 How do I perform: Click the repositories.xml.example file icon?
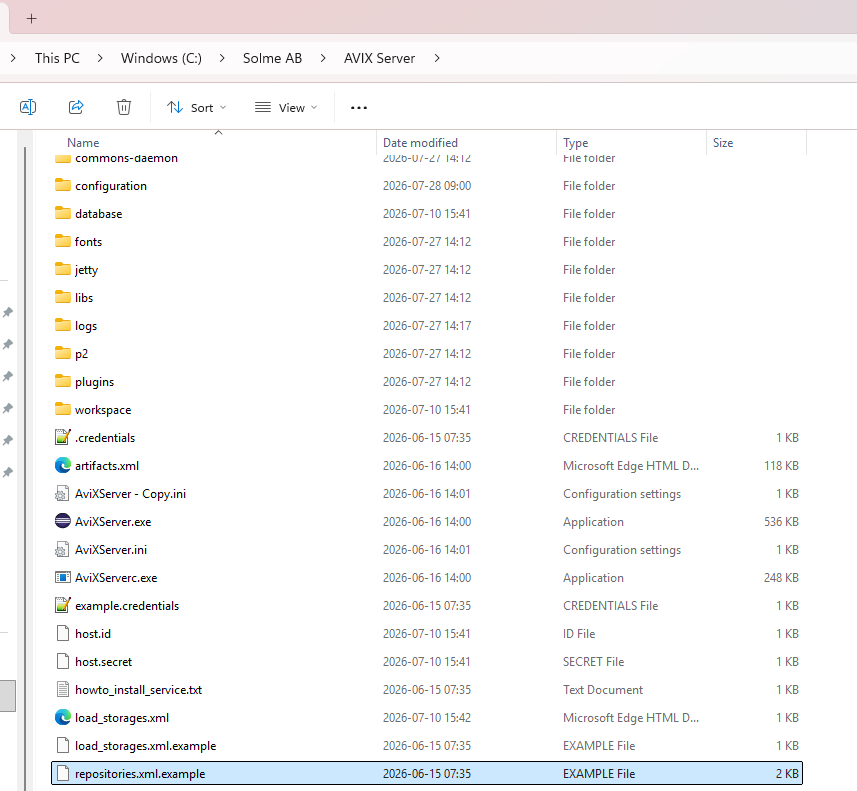63,773
